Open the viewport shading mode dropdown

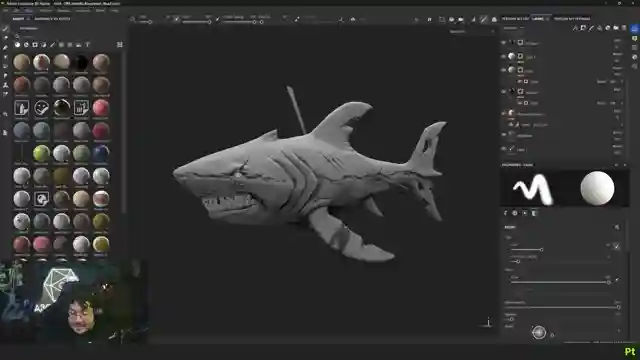(x=472, y=31)
